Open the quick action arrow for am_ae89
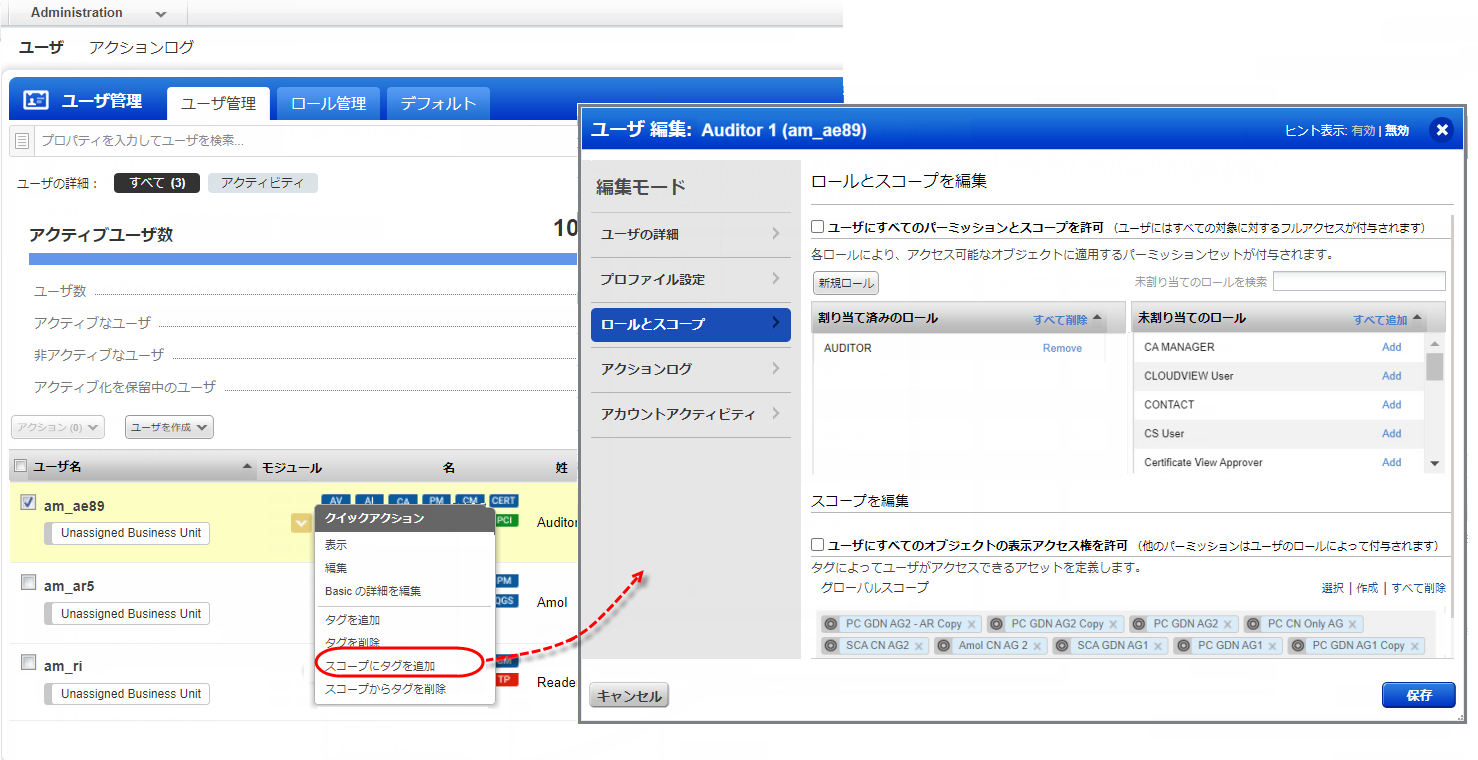The image size is (1478, 760). 300,523
